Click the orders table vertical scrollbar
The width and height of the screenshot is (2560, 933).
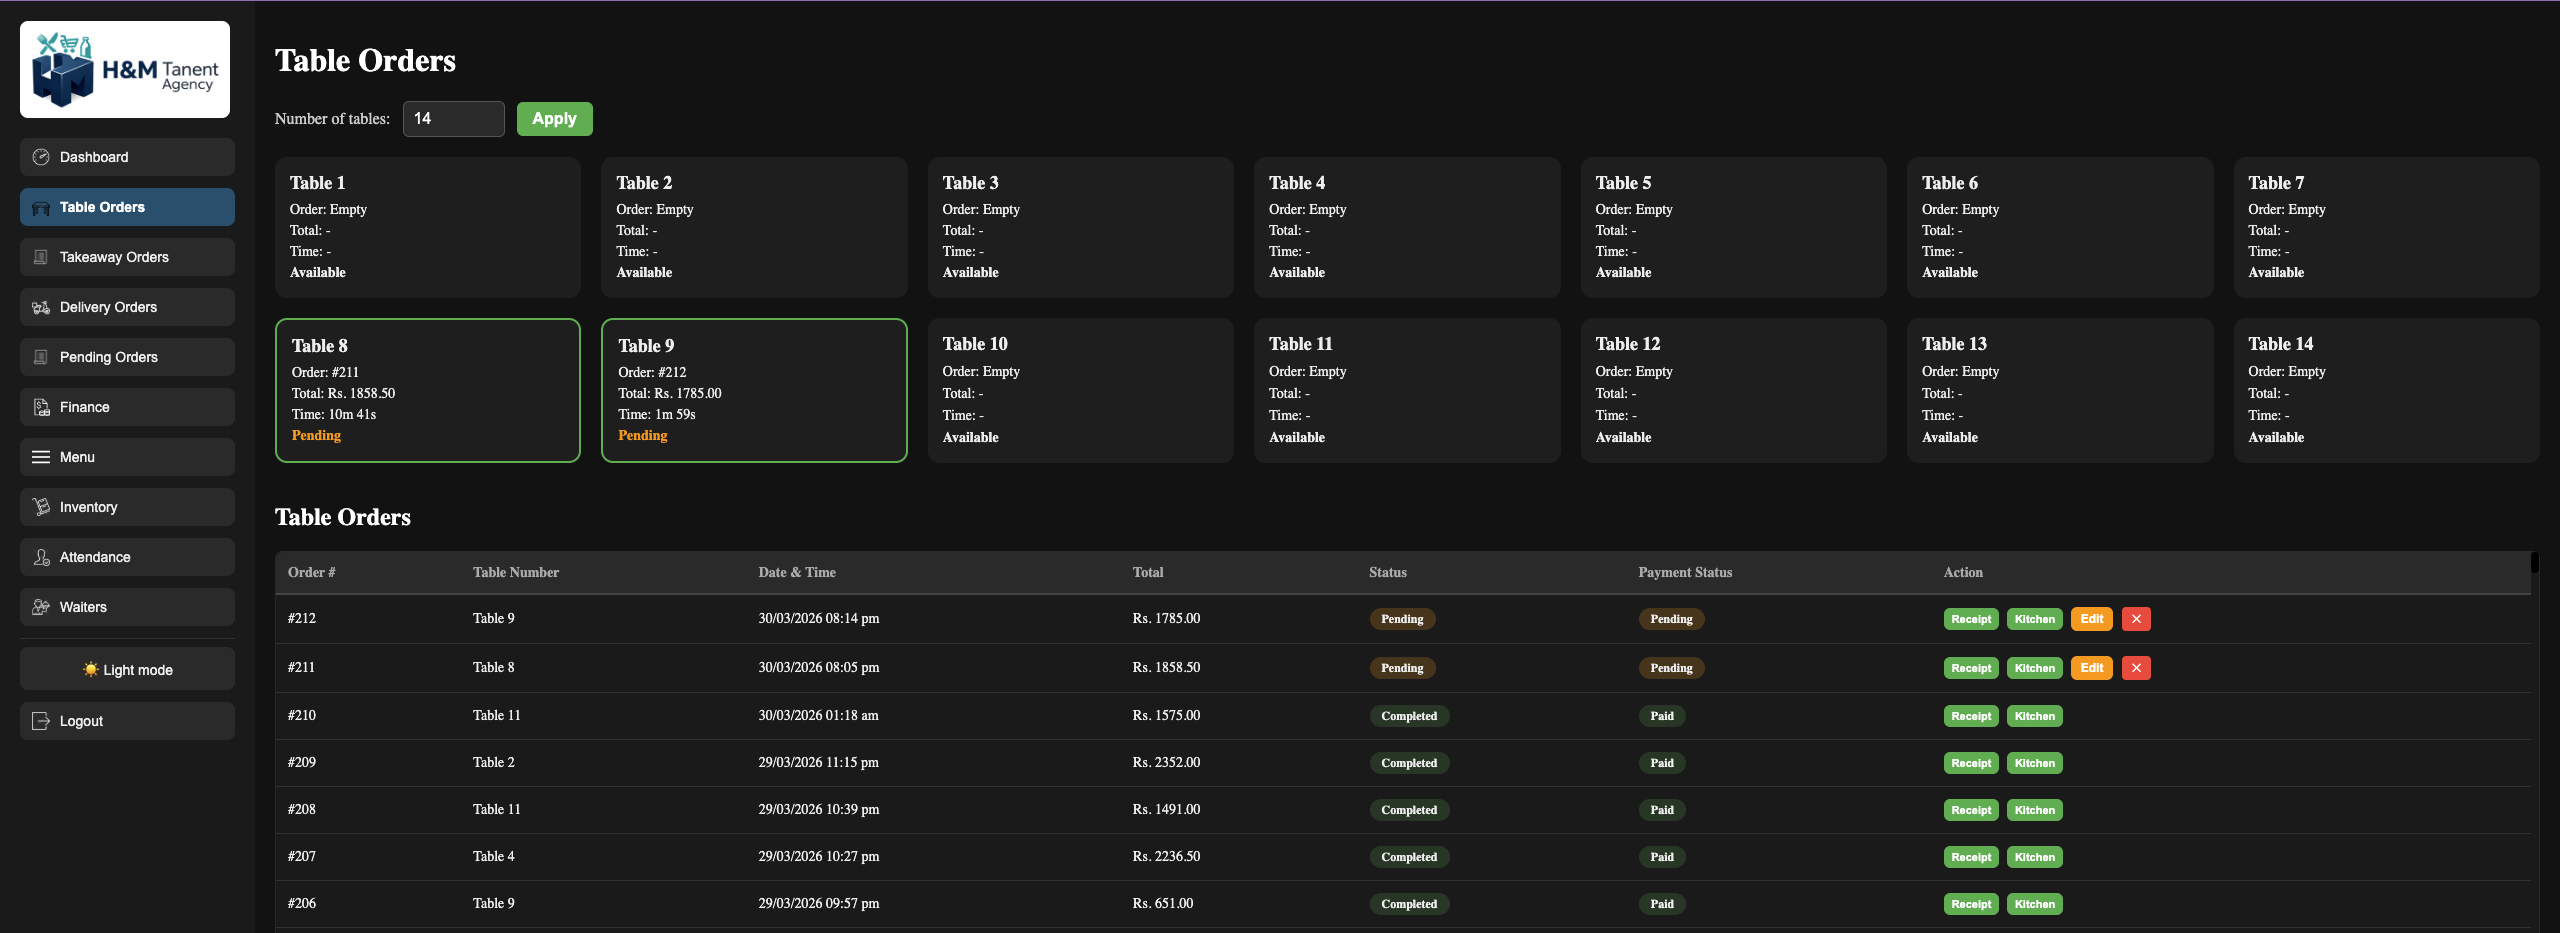2534,562
